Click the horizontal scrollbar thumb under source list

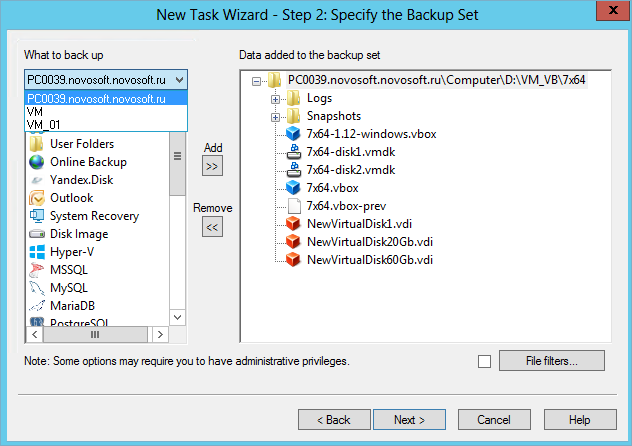(x=95, y=334)
